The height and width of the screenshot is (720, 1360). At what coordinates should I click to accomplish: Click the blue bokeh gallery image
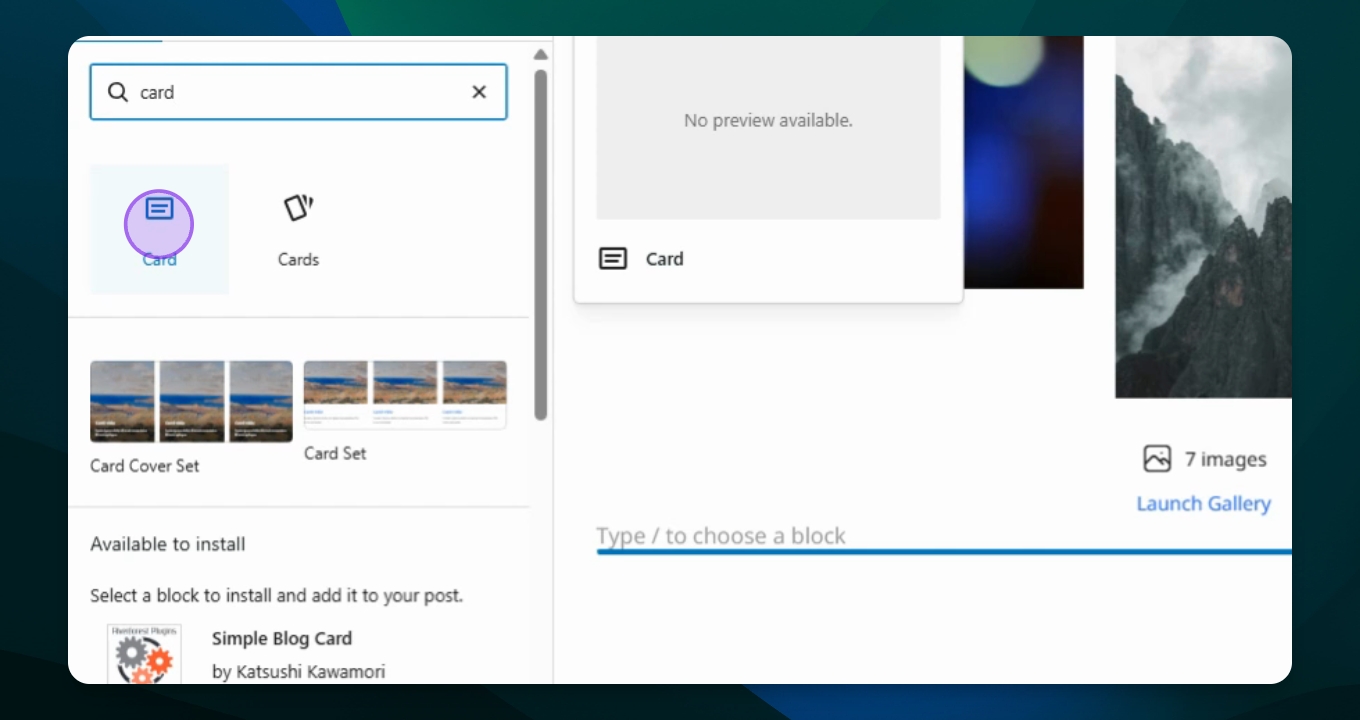tap(1023, 162)
